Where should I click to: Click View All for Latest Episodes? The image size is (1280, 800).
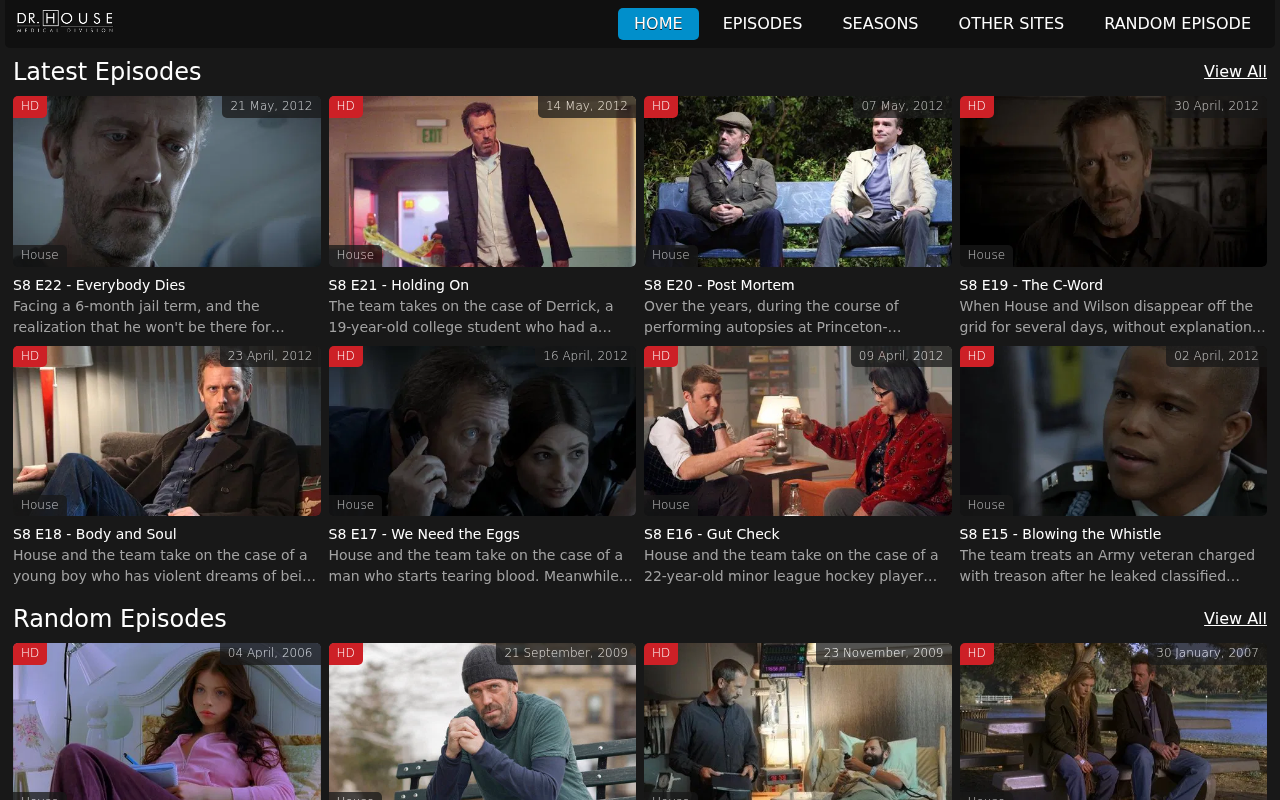(1235, 72)
